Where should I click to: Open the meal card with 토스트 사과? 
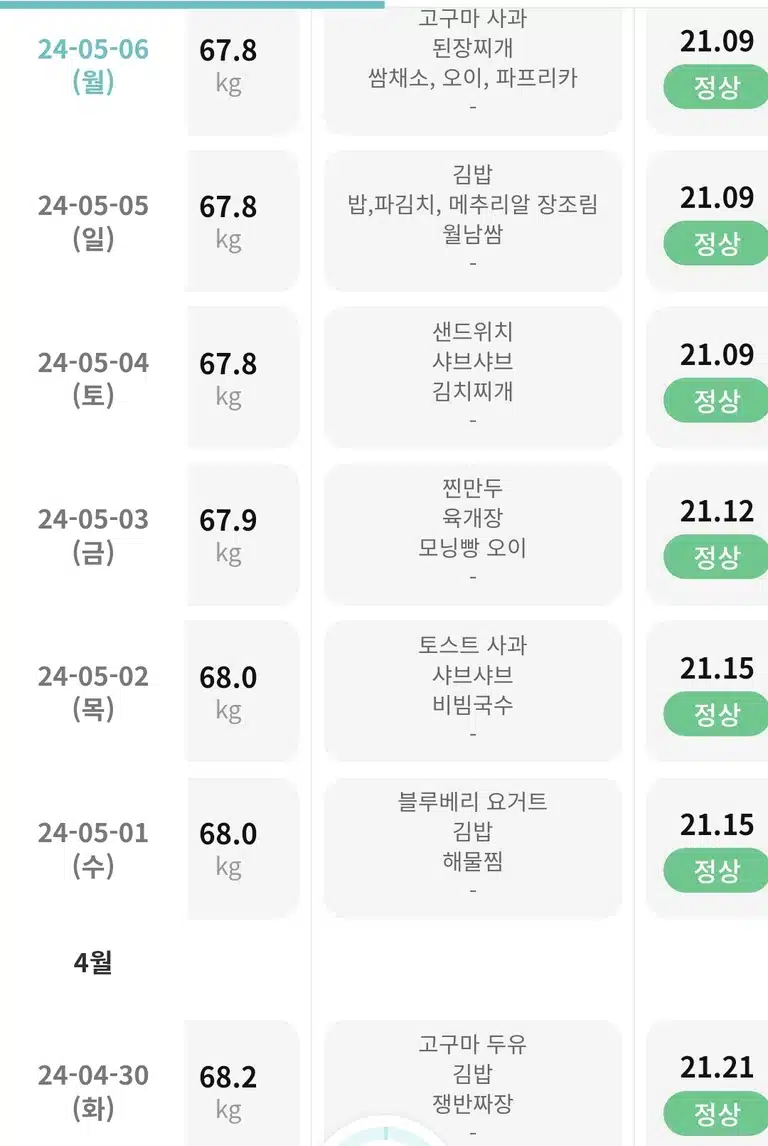[x=473, y=691]
